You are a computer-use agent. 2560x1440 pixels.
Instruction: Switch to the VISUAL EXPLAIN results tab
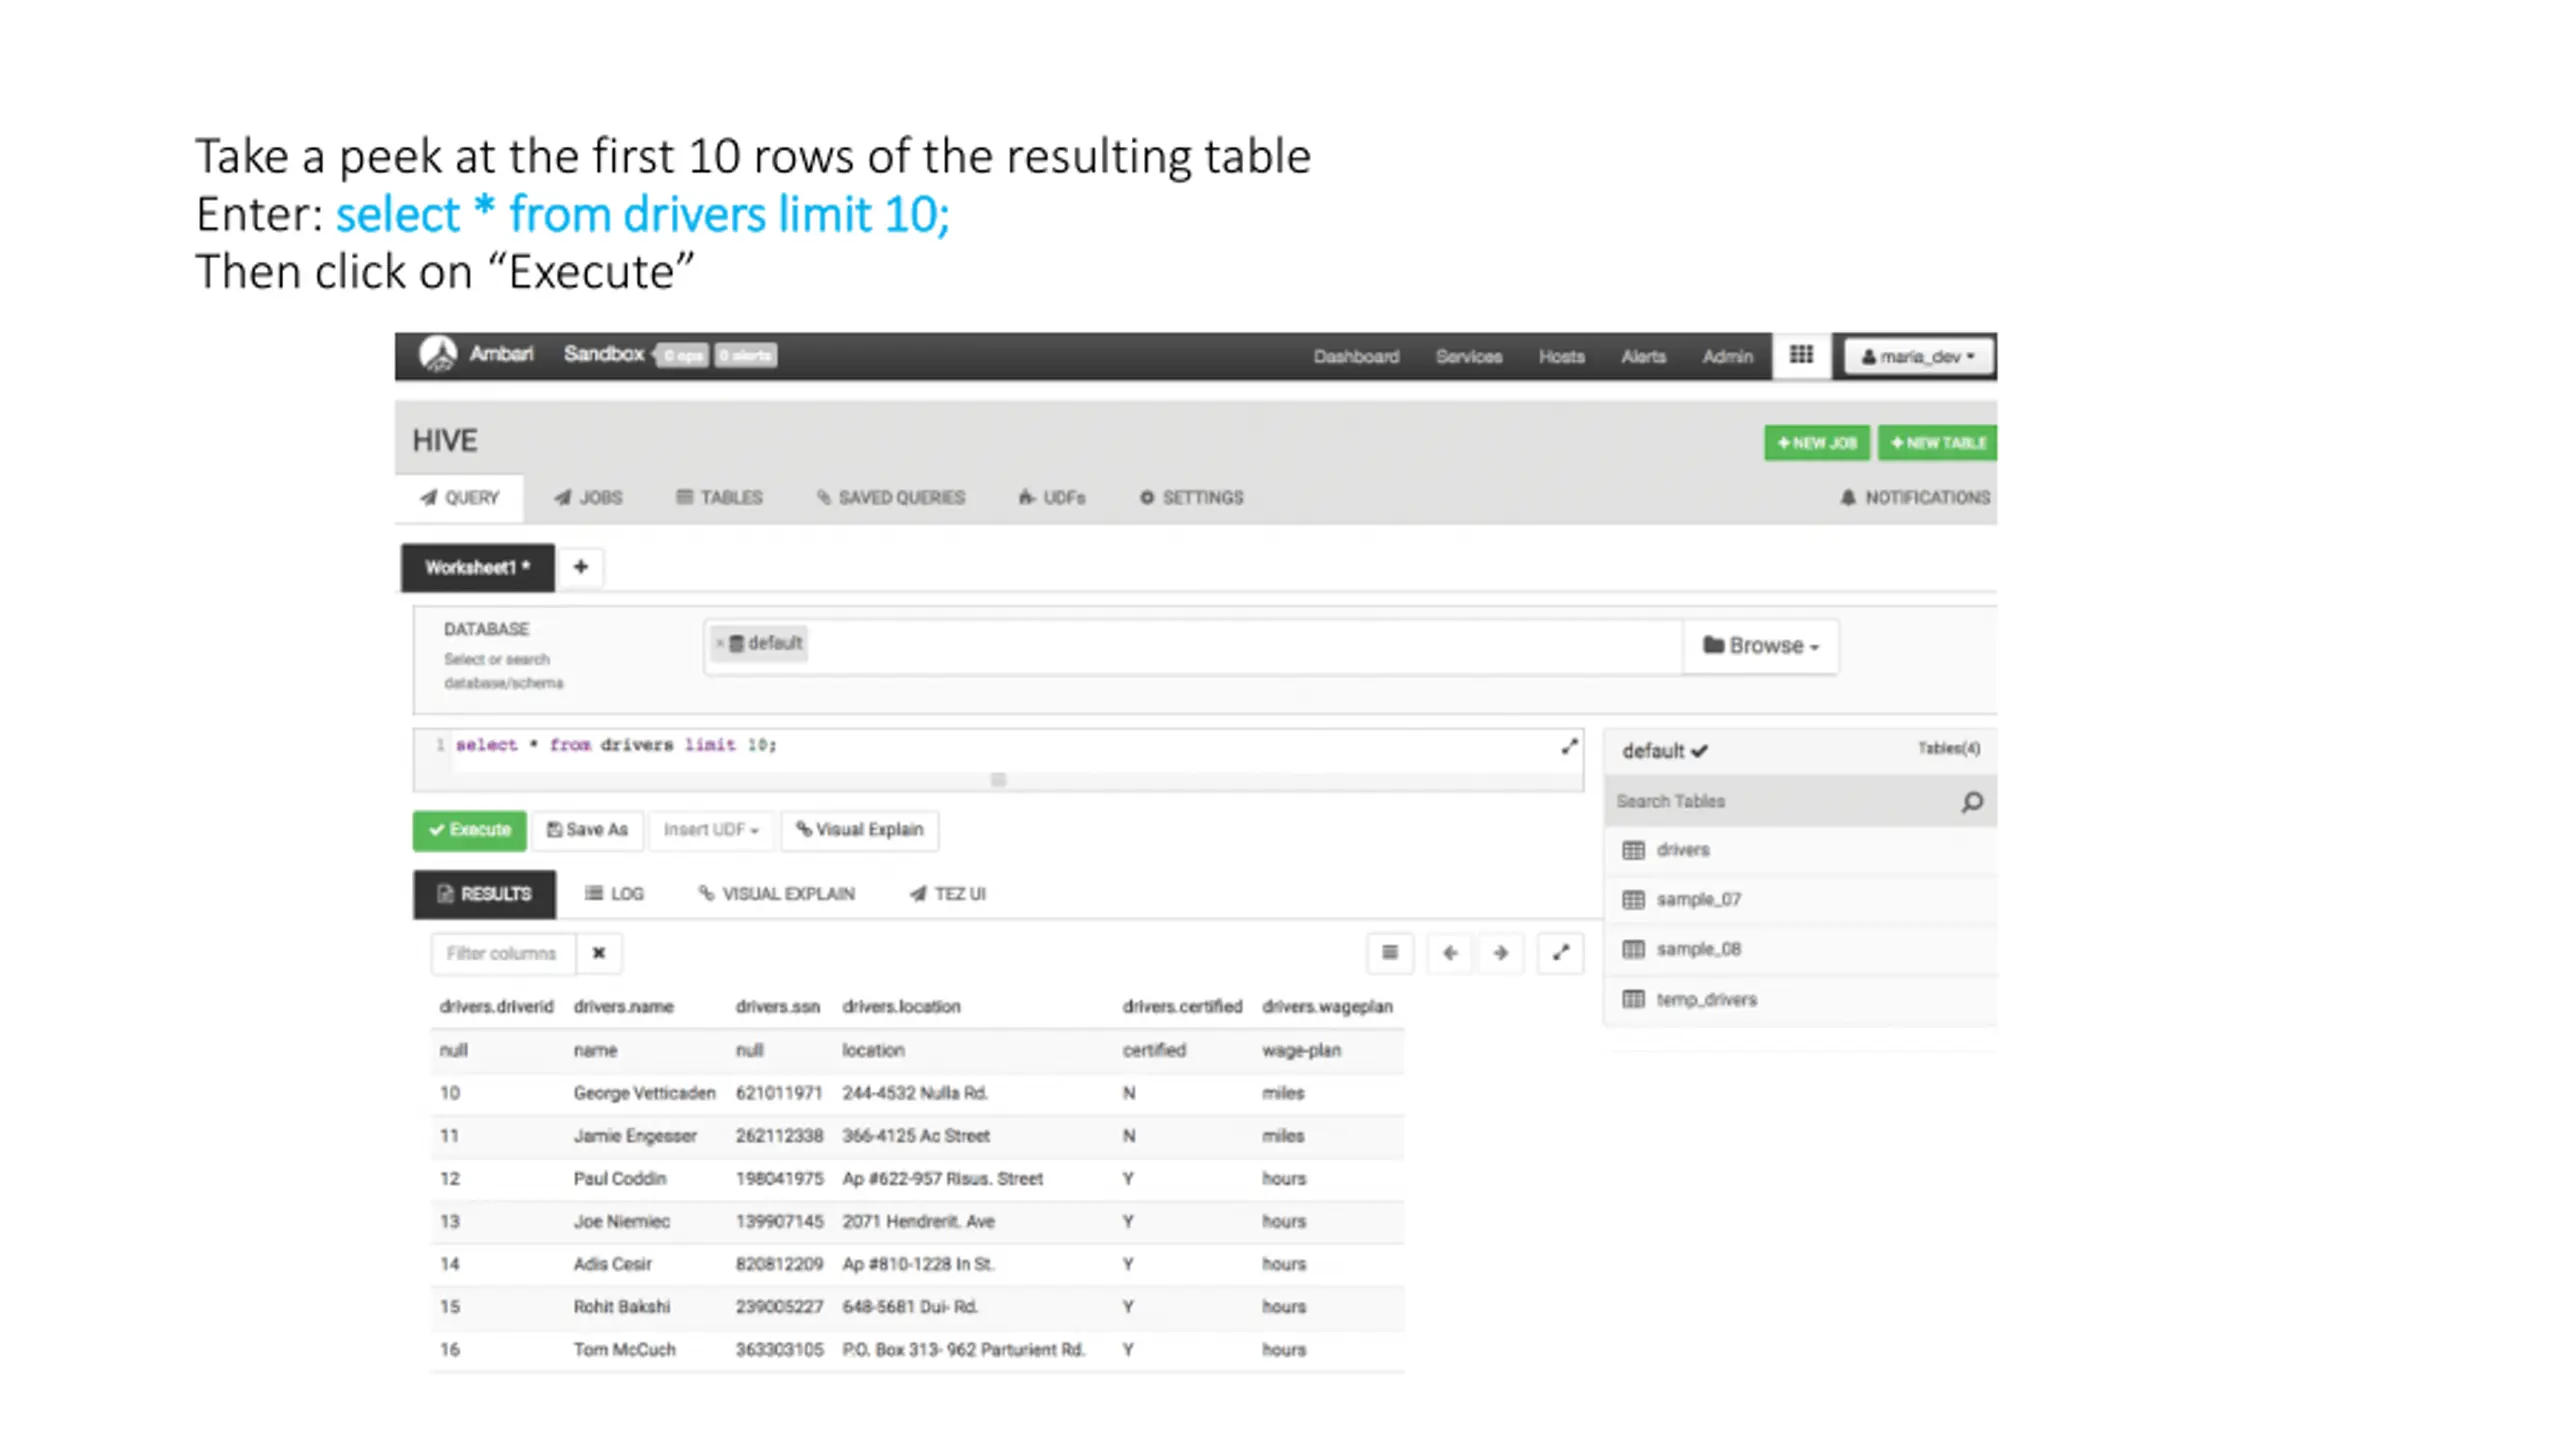click(x=776, y=894)
